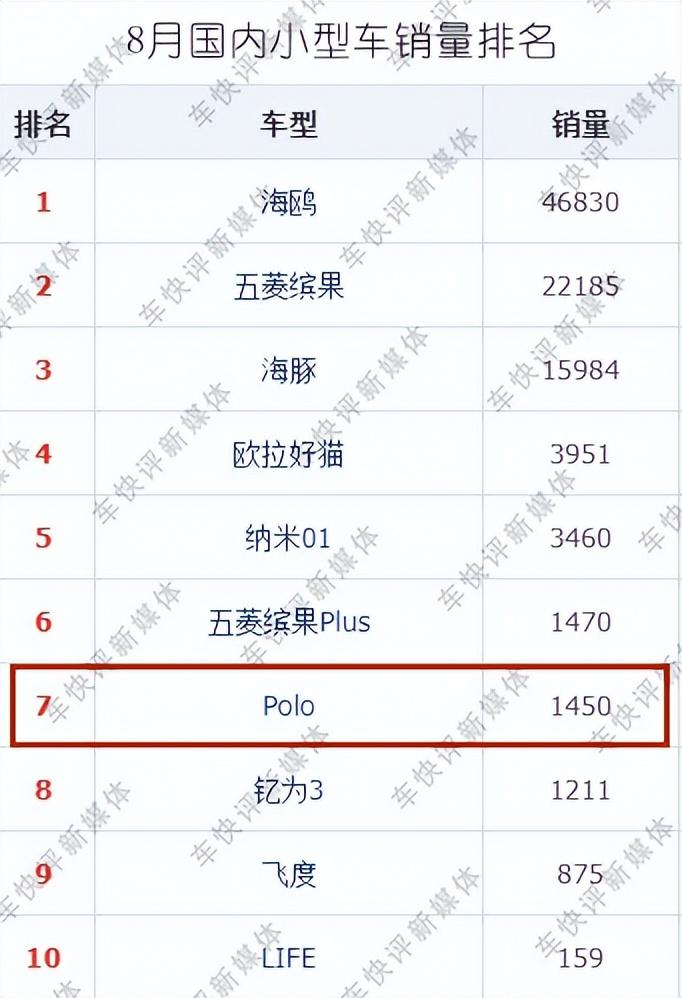Select the 15984 sales value

click(x=580, y=370)
